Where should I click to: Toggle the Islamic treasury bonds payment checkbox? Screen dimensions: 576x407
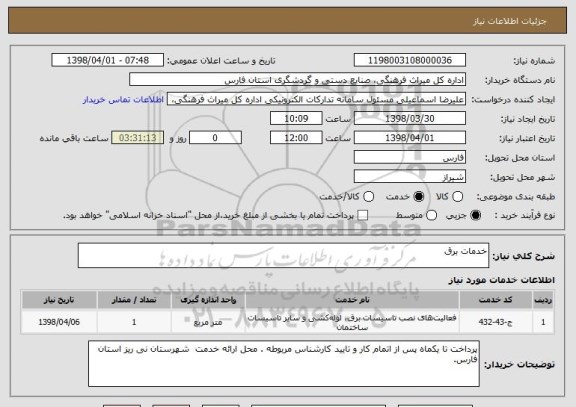tap(363, 216)
